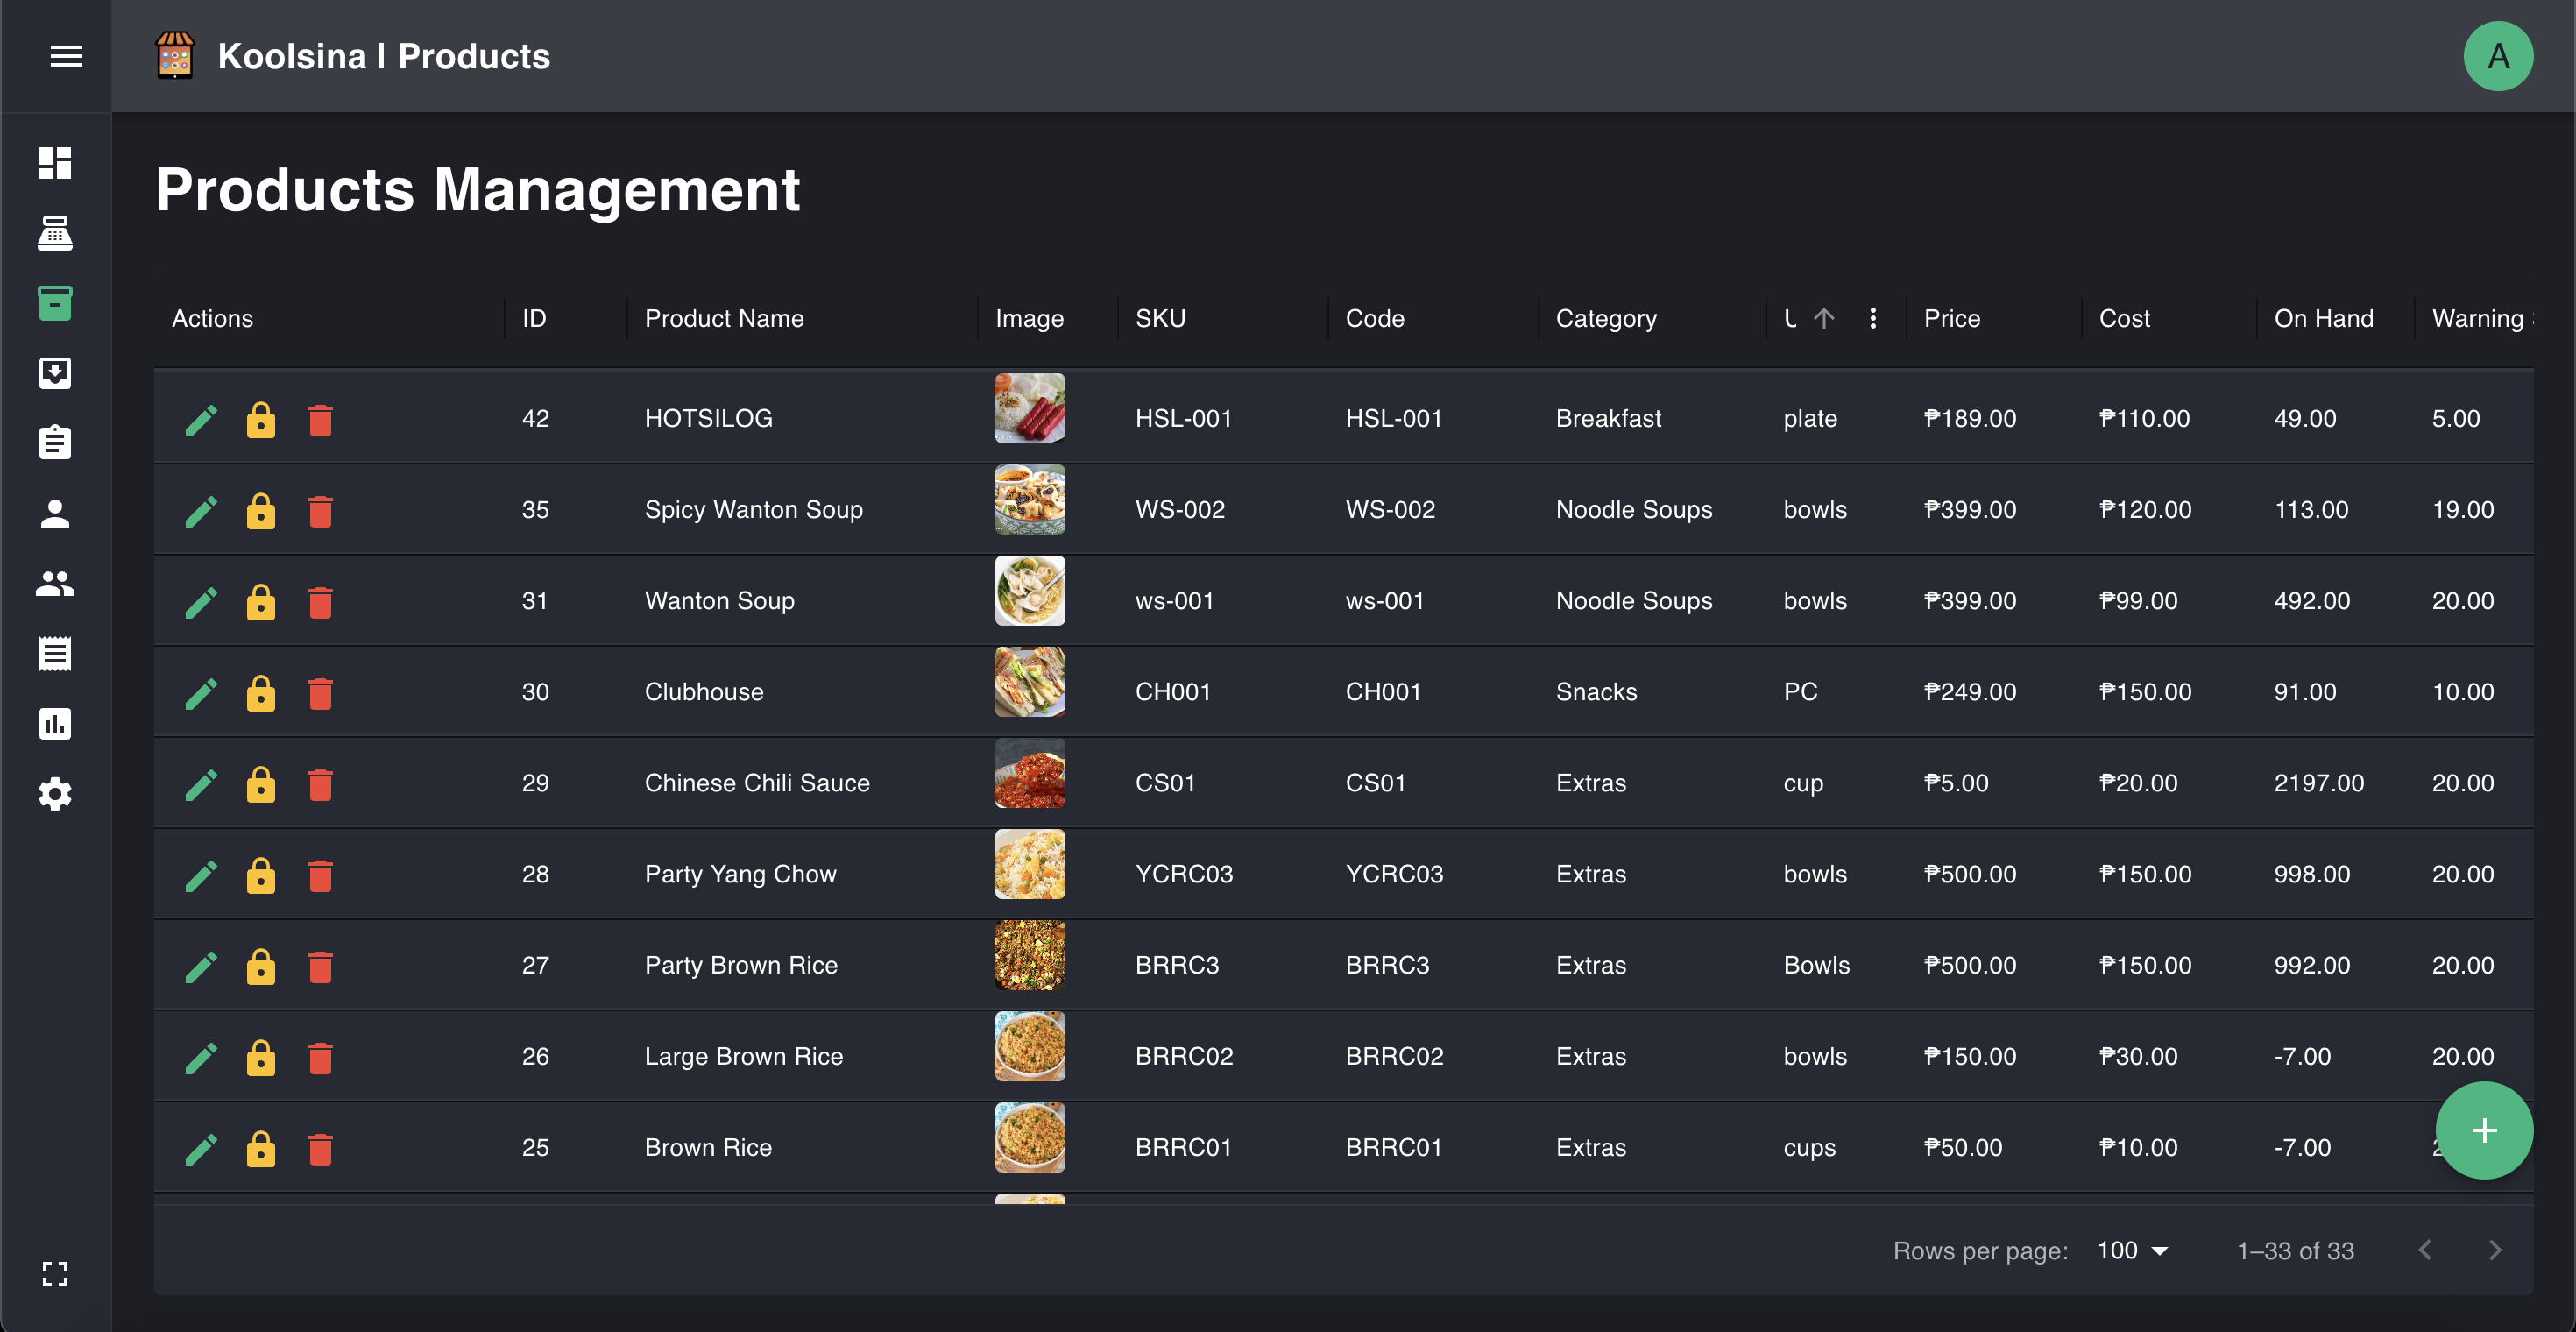Edit the HOTSILOG product with the pencil icon
The height and width of the screenshot is (1332, 2576).
[x=201, y=419]
